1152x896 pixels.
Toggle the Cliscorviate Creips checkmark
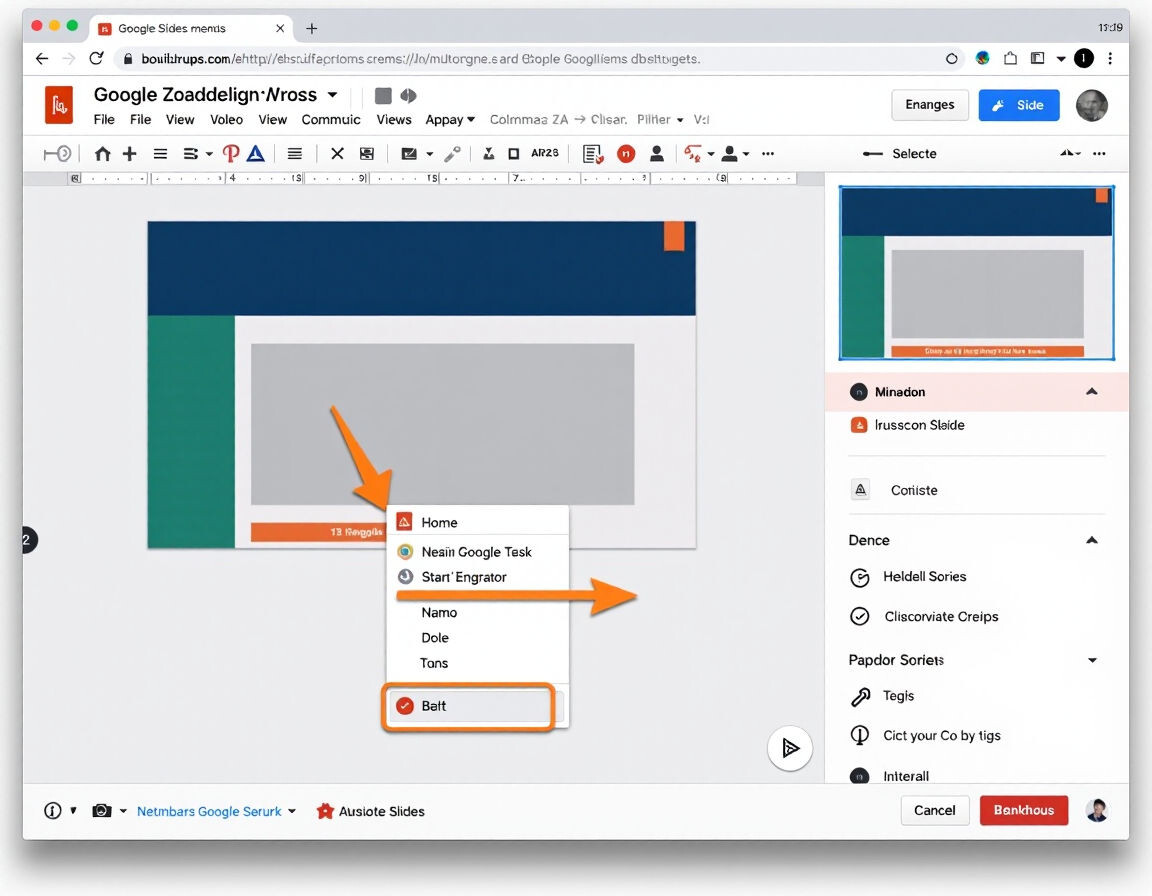coord(860,616)
